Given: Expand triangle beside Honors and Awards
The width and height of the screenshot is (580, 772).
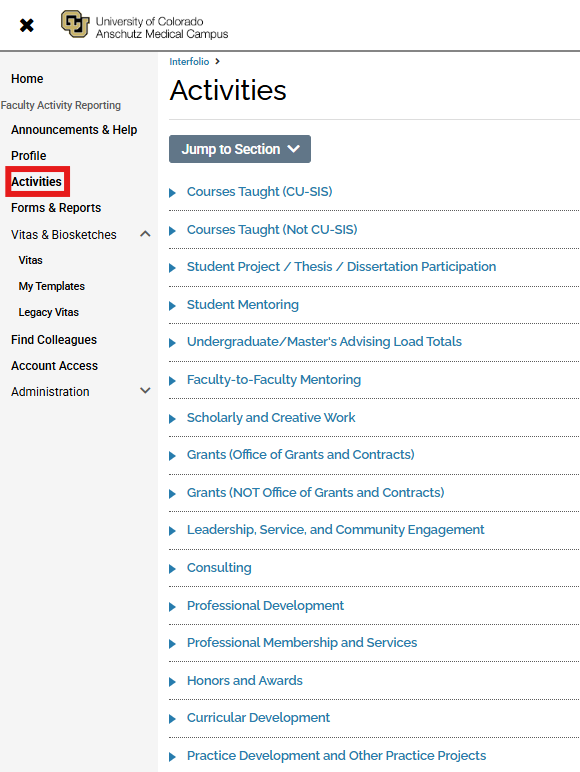Looking at the screenshot, I should [172, 681].
